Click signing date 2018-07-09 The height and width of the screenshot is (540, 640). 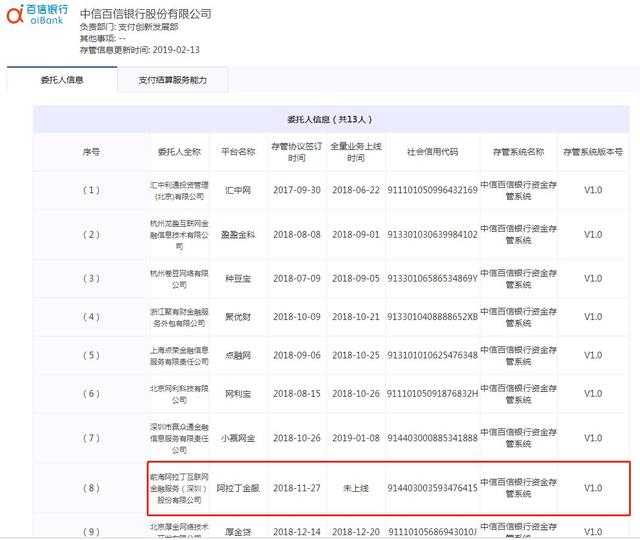pyautogui.click(x=297, y=279)
